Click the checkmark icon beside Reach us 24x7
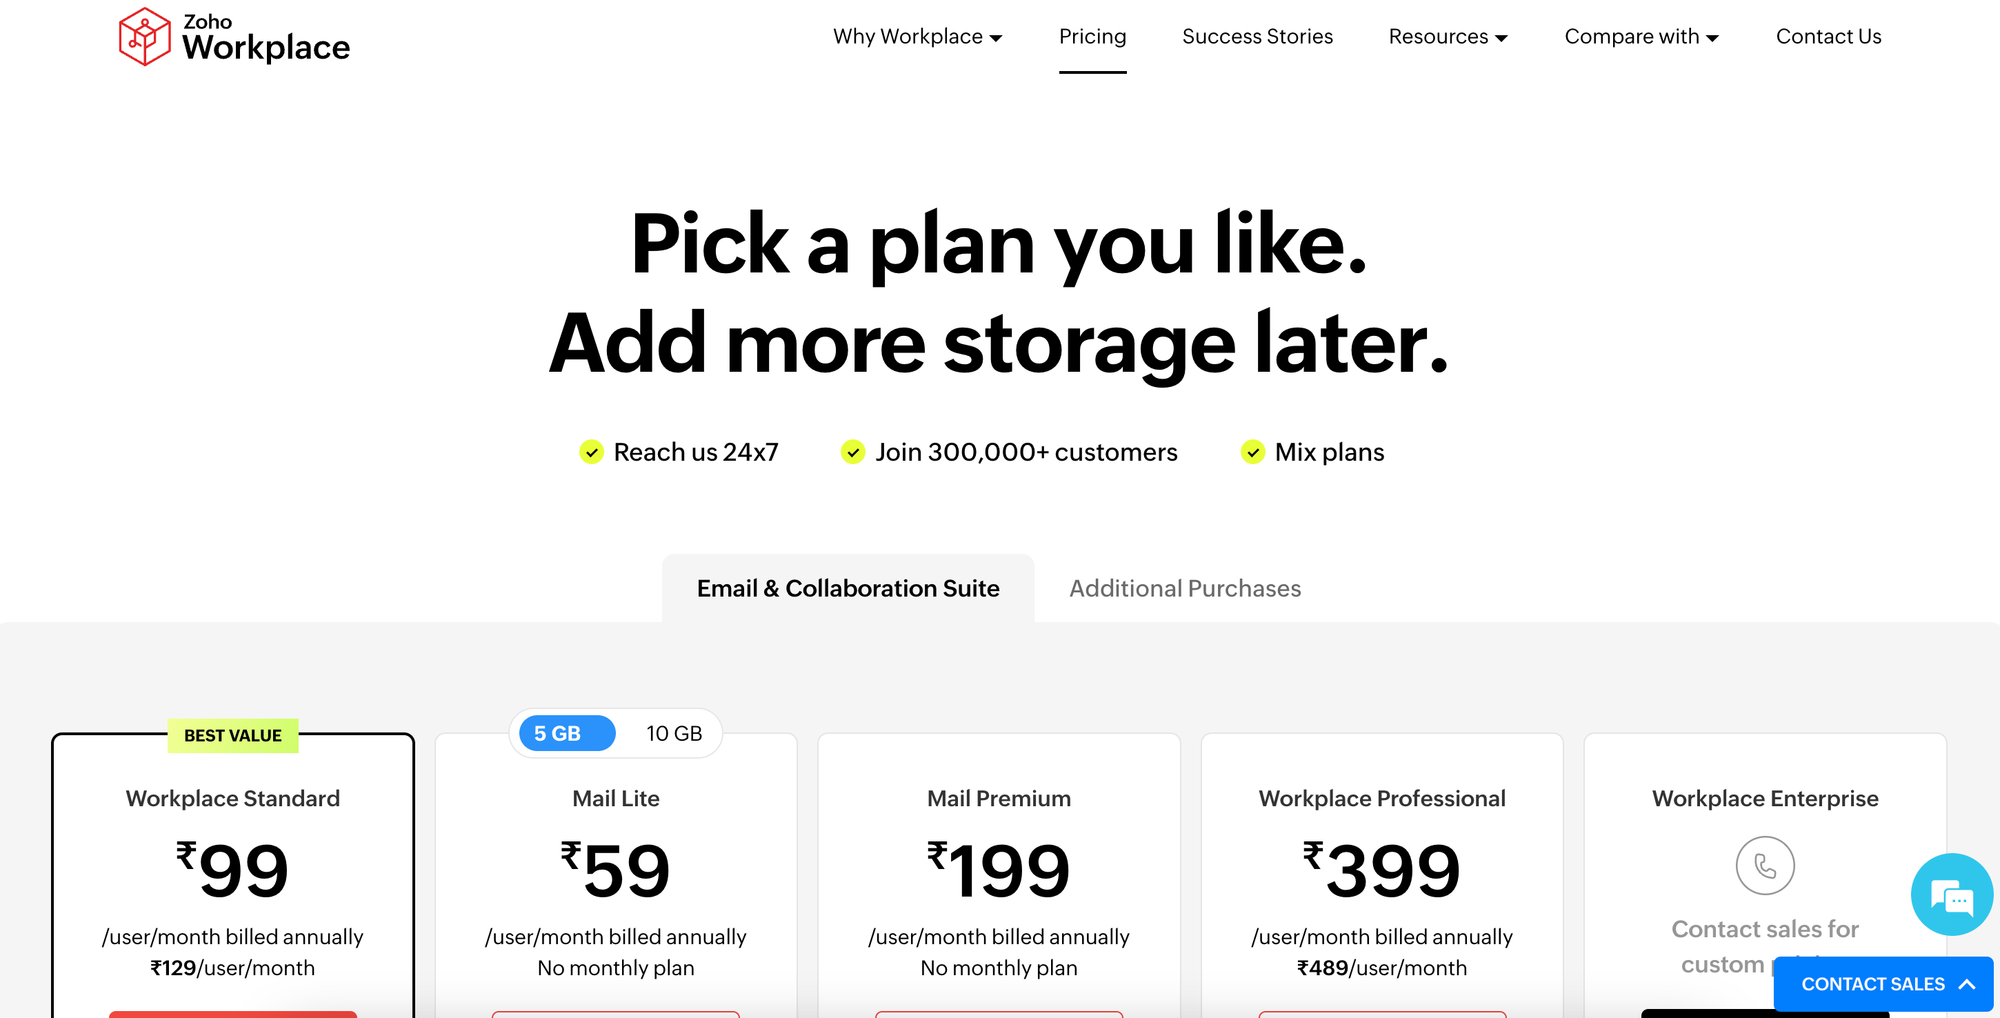Viewport: 2000px width, 1018px height. 592,453
